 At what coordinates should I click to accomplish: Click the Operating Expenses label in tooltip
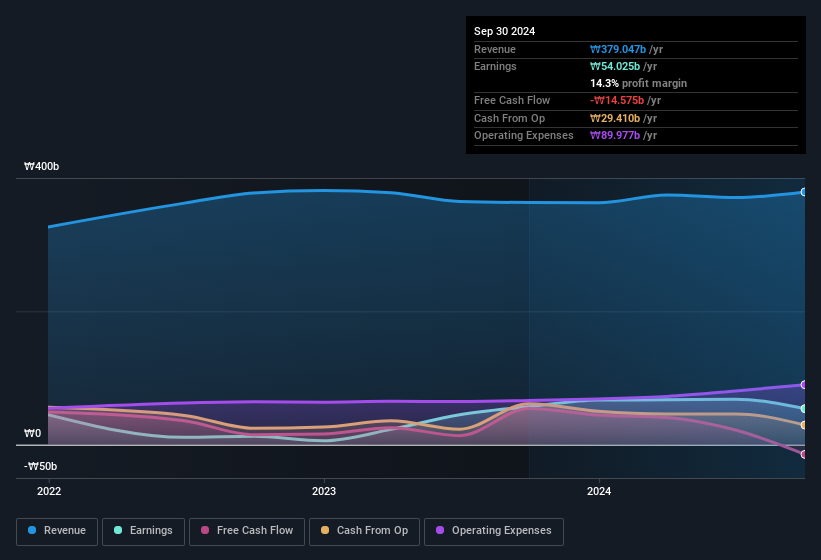click(x=524, y=136)
